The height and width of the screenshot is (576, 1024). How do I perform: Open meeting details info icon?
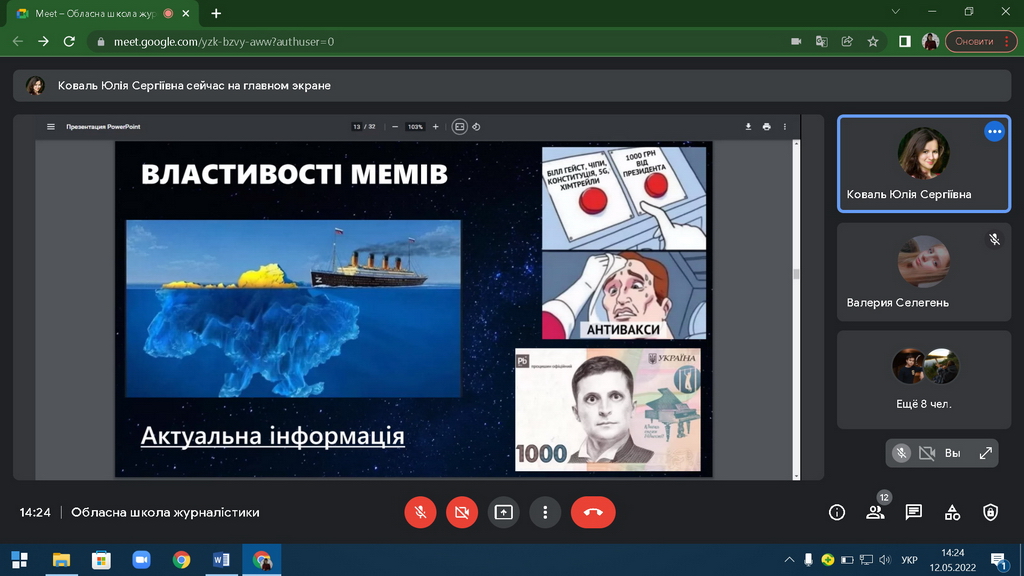pos(837,513)
